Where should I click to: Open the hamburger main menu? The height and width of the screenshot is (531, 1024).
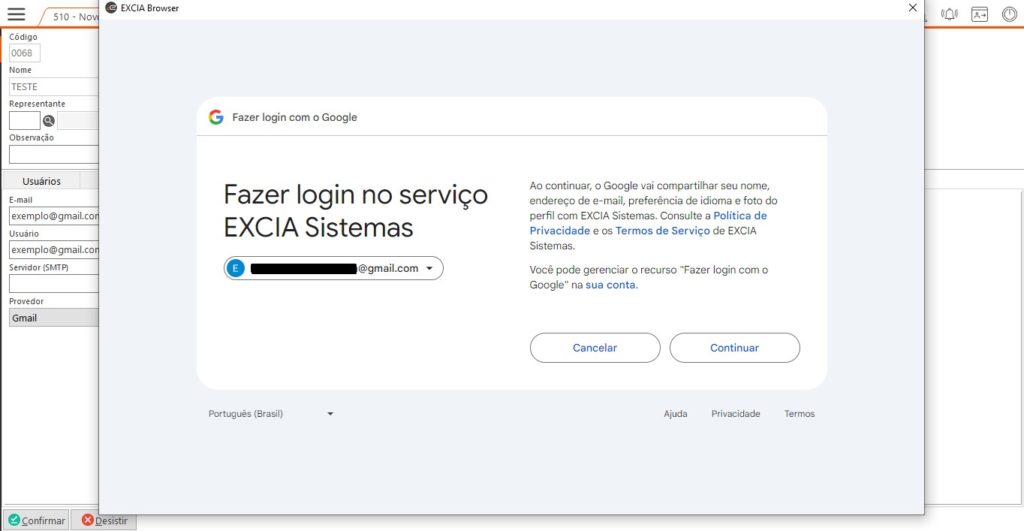(x=16, y=14)
